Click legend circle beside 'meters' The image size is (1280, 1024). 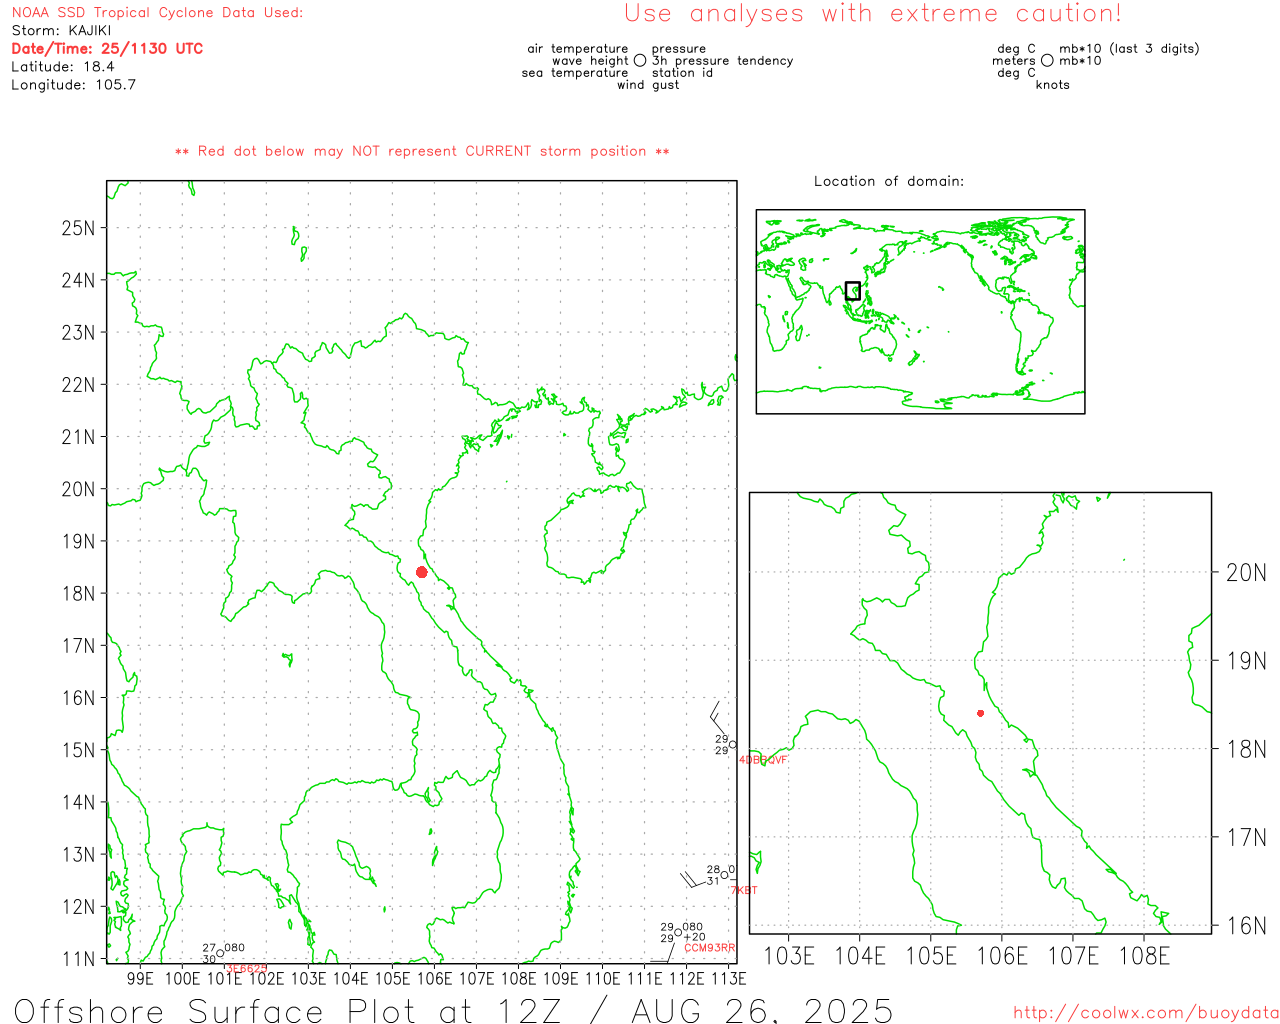point(1047,61)
